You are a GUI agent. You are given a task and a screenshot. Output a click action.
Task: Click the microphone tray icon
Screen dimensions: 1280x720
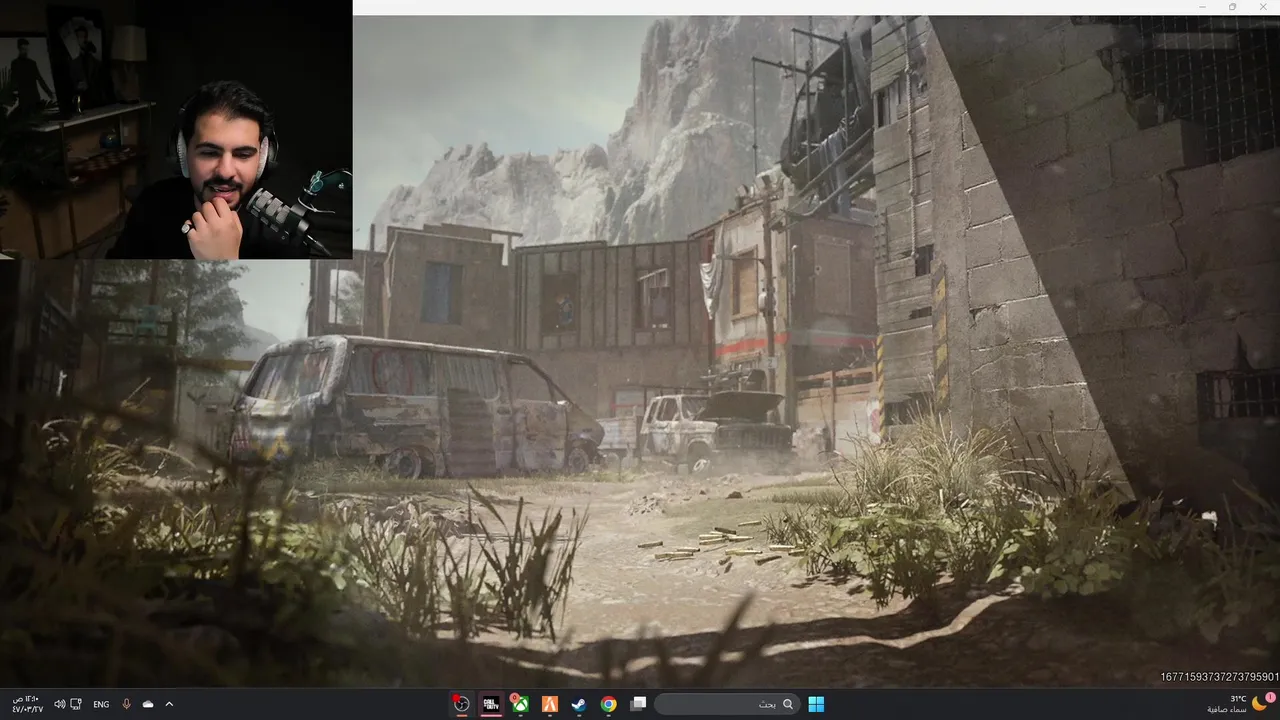(126, 704)
